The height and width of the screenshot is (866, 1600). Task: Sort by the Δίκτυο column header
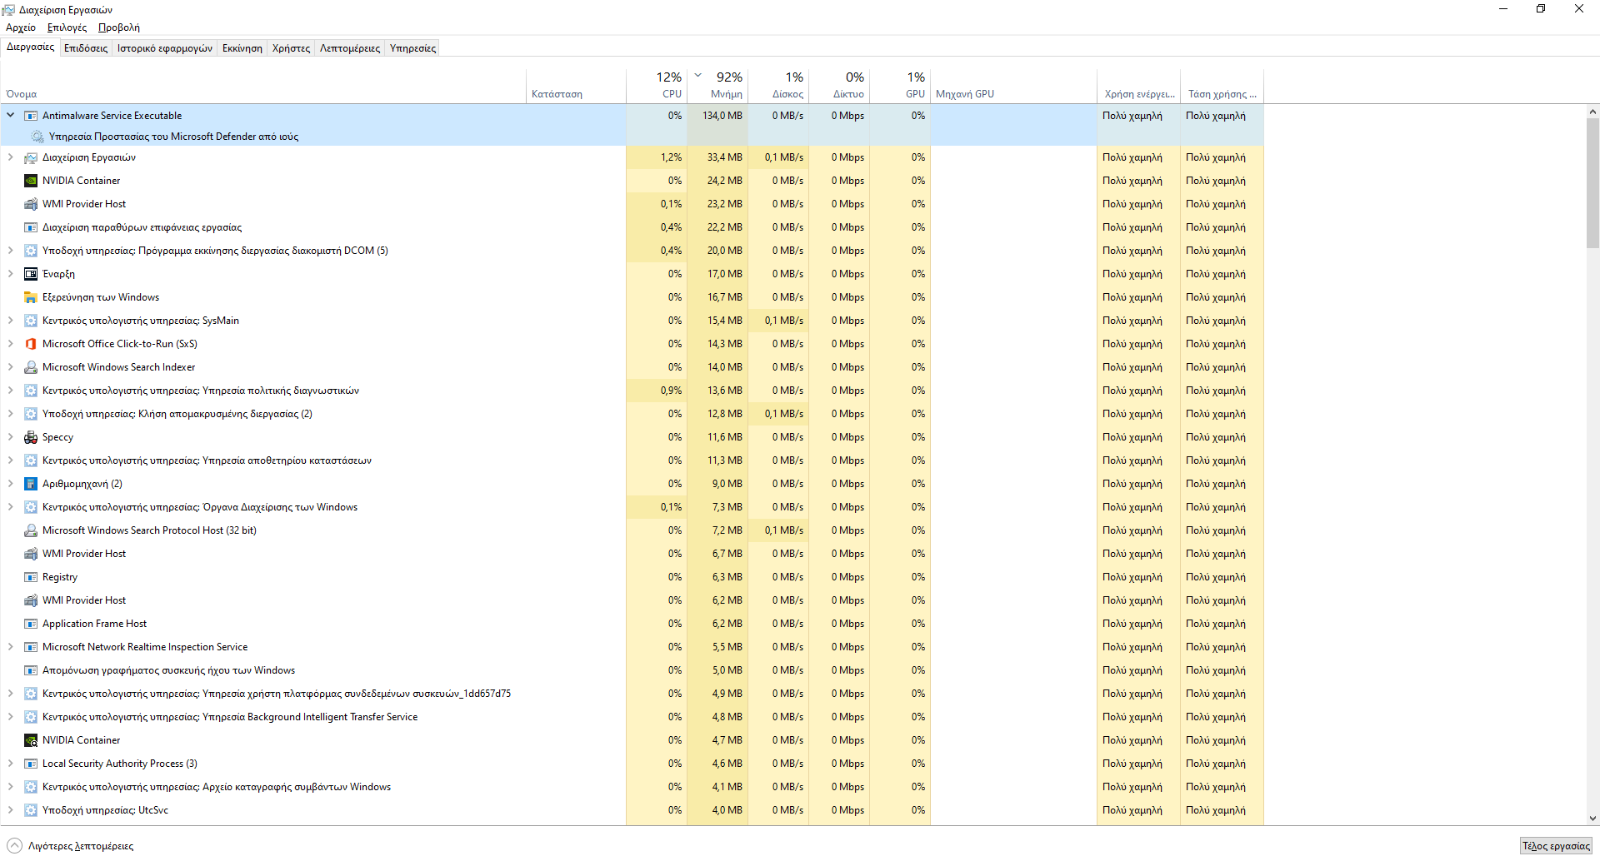pyautogui.click(x=839, y=86)
